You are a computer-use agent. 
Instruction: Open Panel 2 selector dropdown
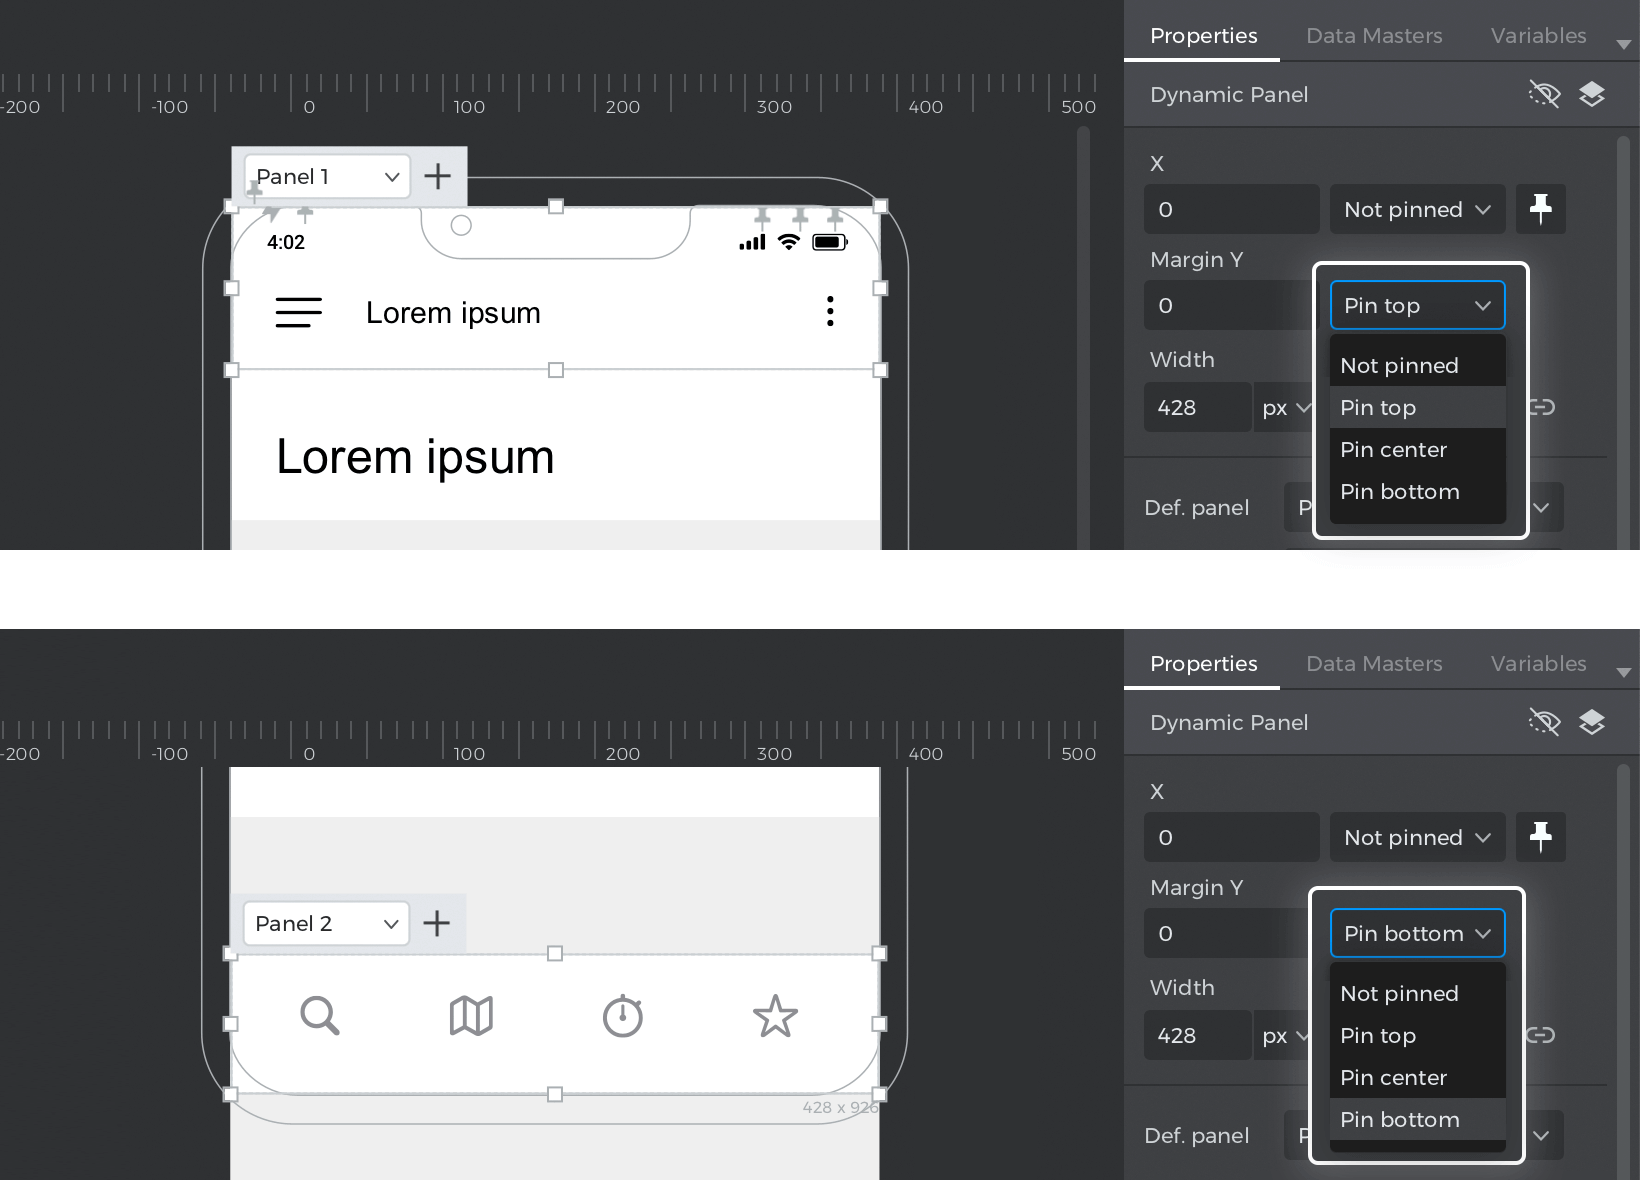point(327,924)
